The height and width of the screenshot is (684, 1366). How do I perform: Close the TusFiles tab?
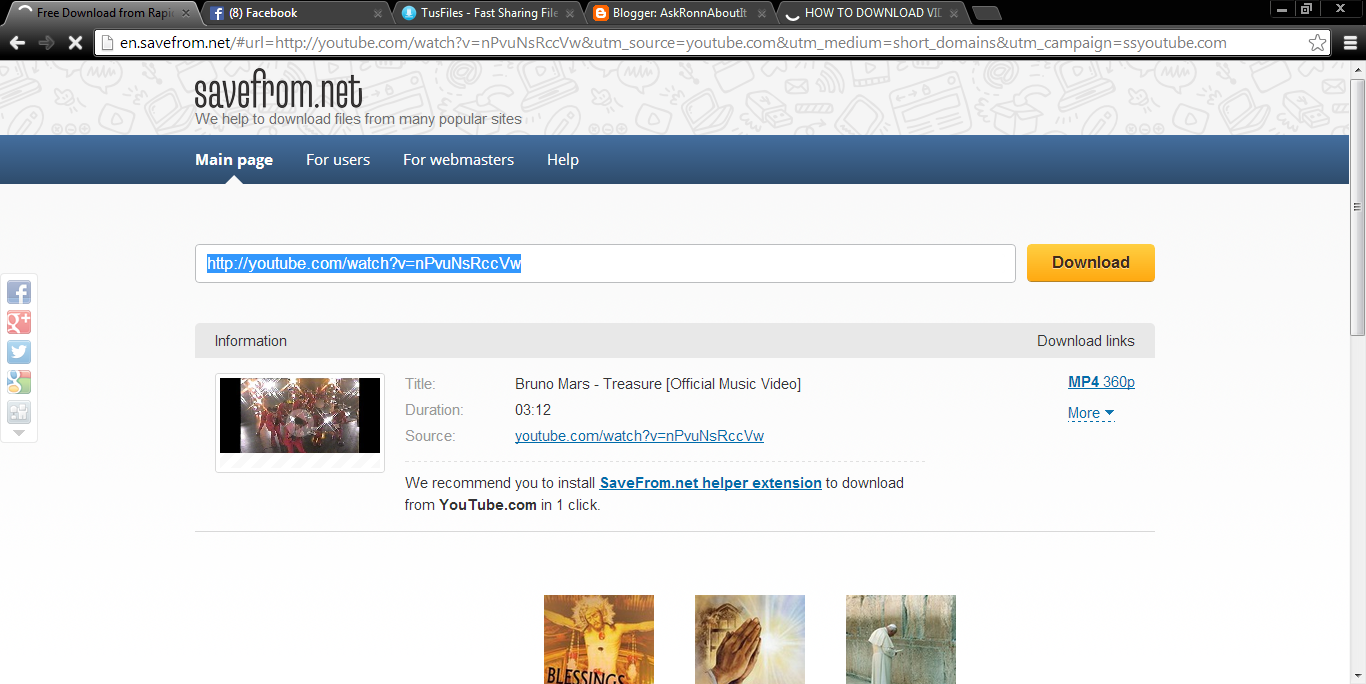click(x=570, y=14)
